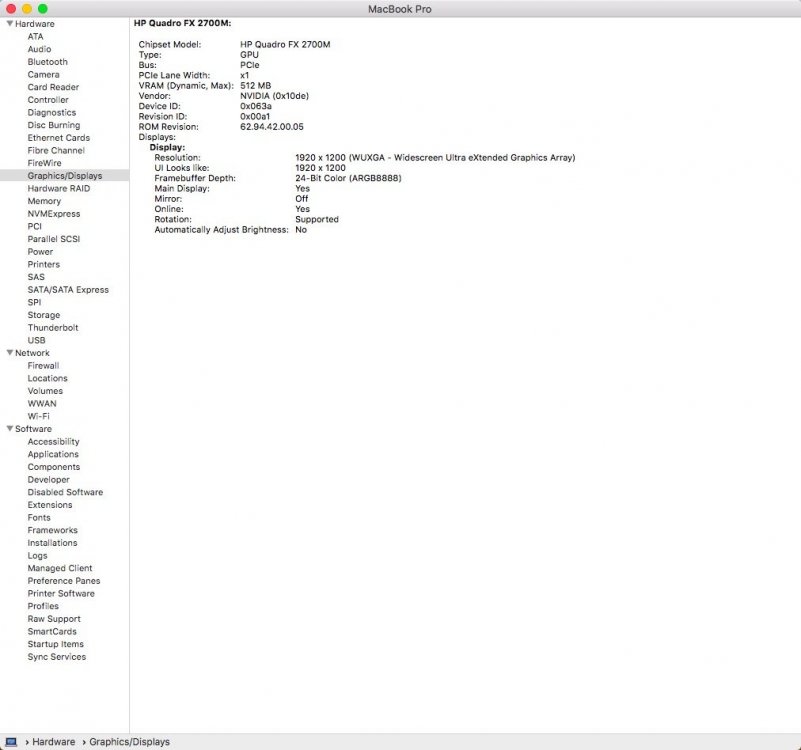Collapse the Software section triangle
Viewport: 801px width, 750px height.
(x=10, y=429)
